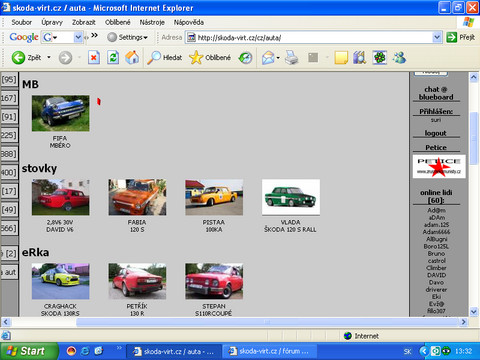This screenshot has height=360, width=480.
Task: Refresh the page with green arrows icon
Action: pyautogui.click(x=113, y=58)
